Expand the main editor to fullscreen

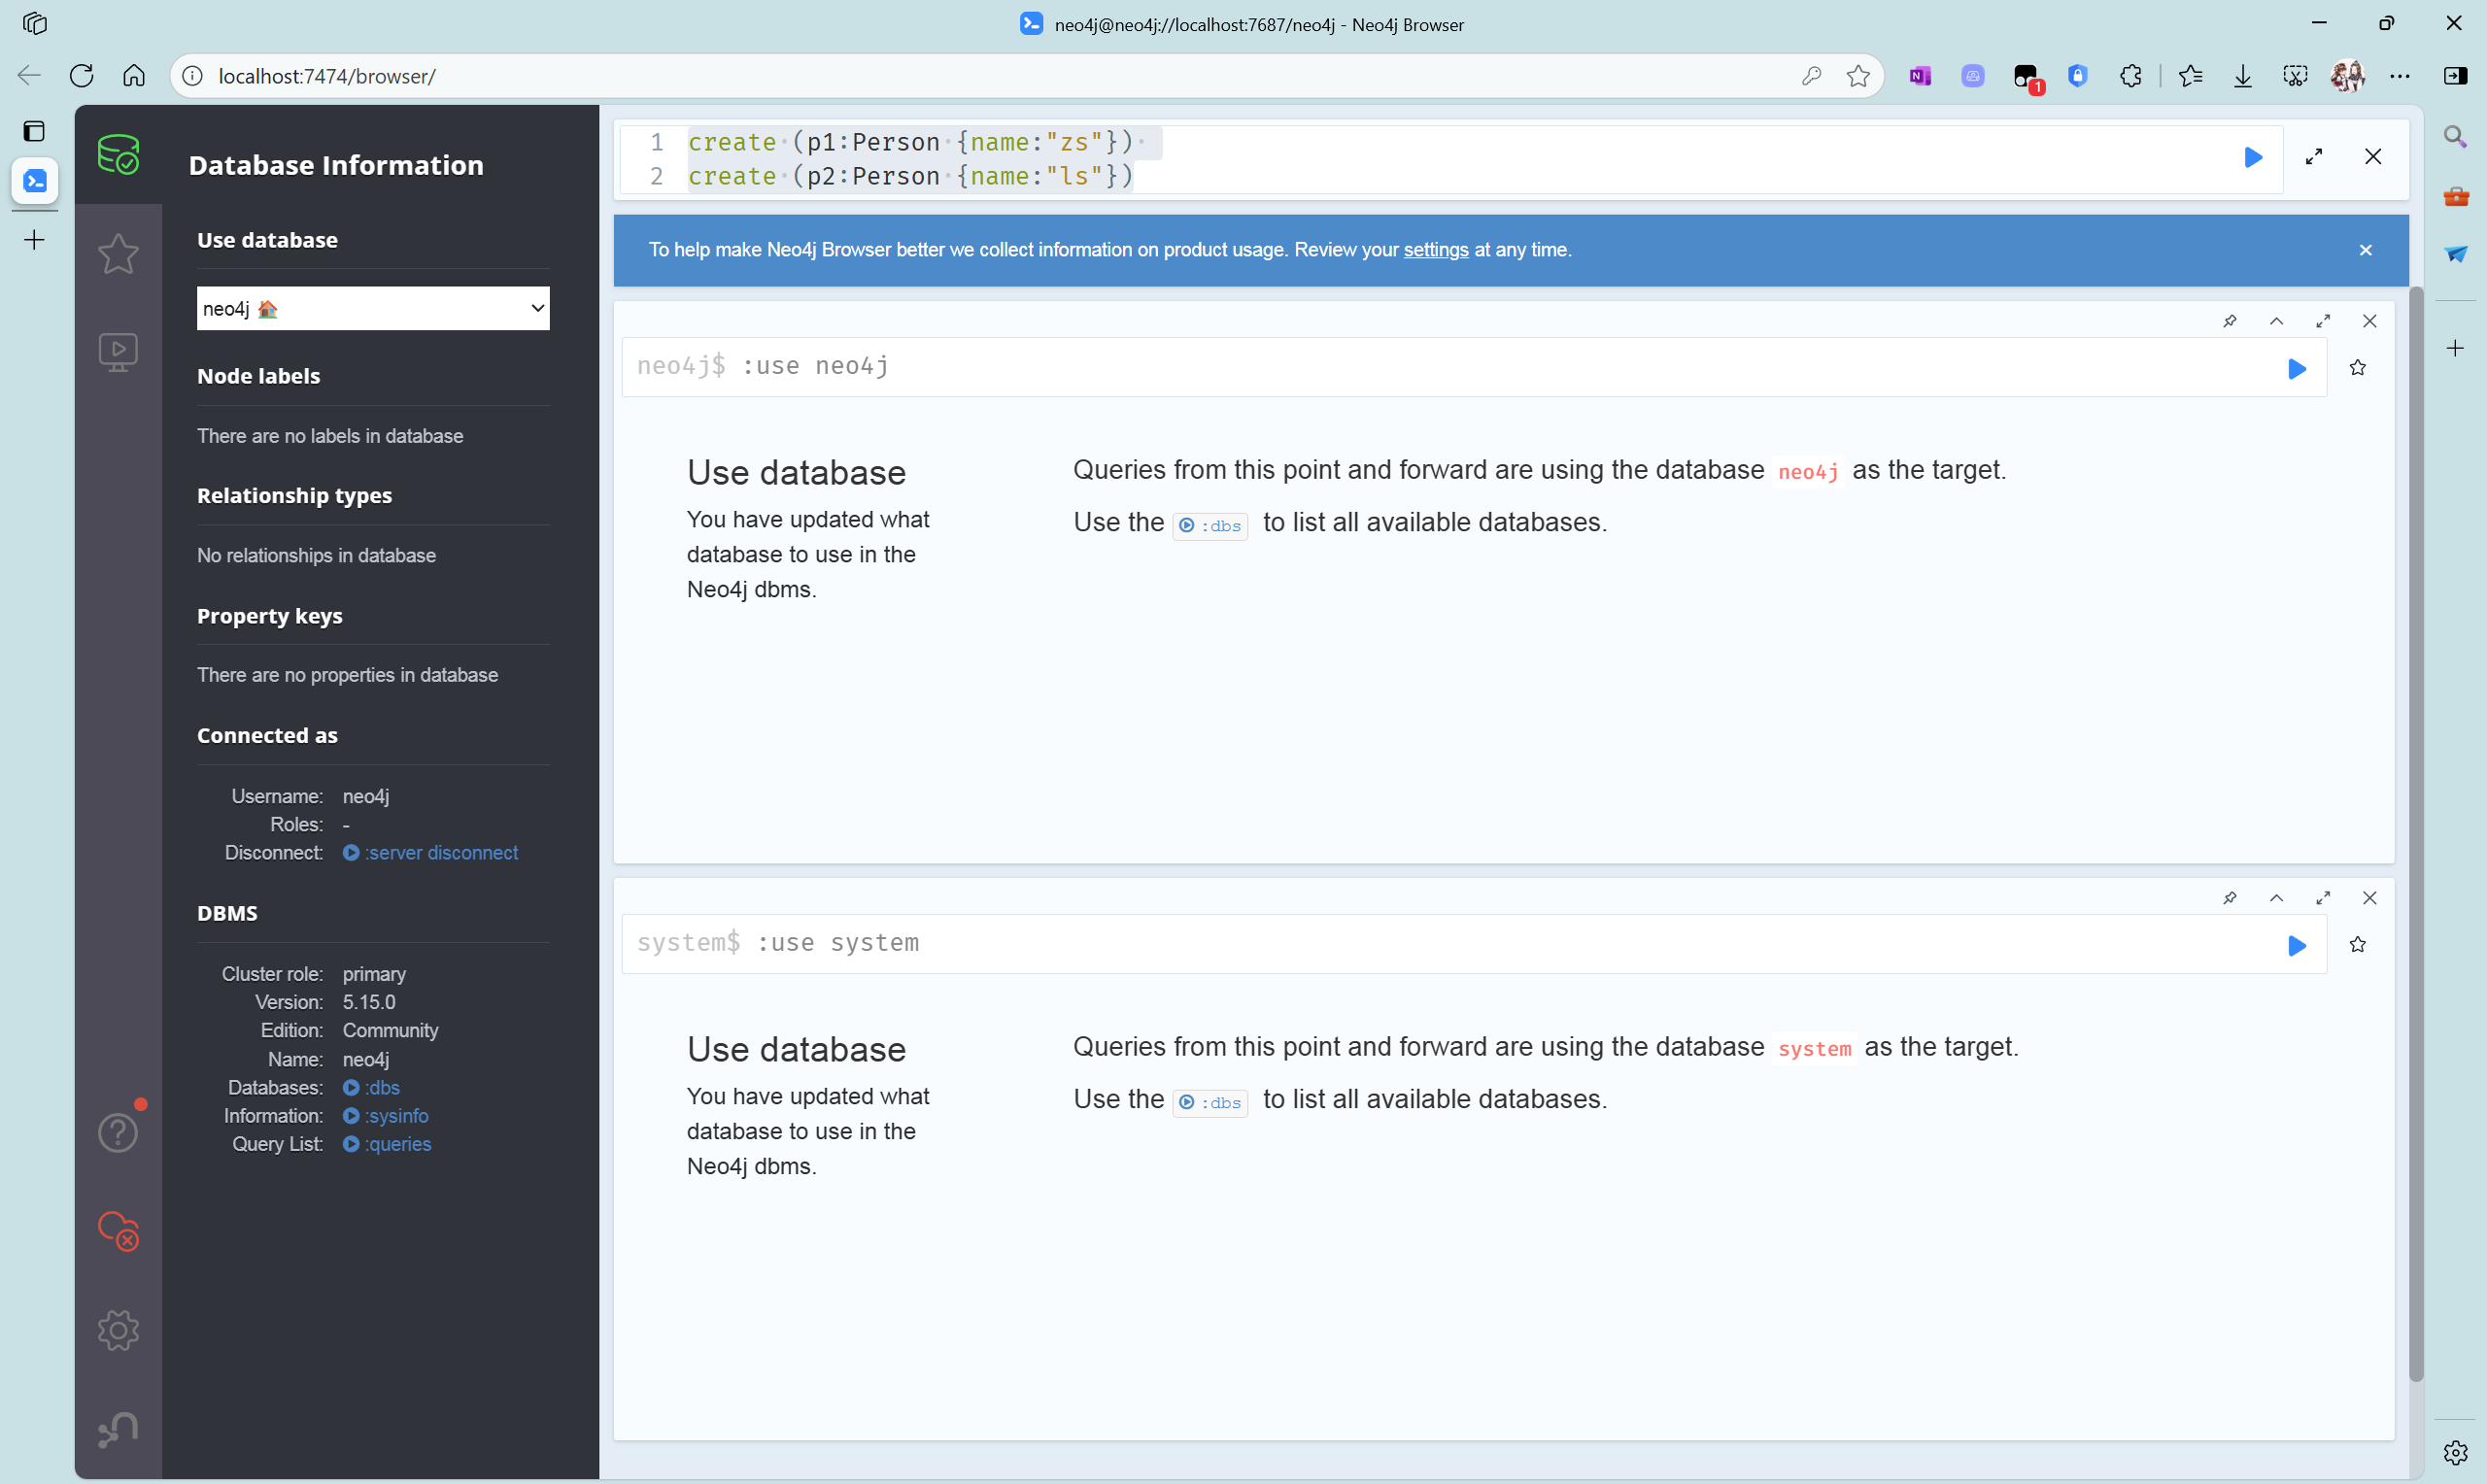(2314, 157)
